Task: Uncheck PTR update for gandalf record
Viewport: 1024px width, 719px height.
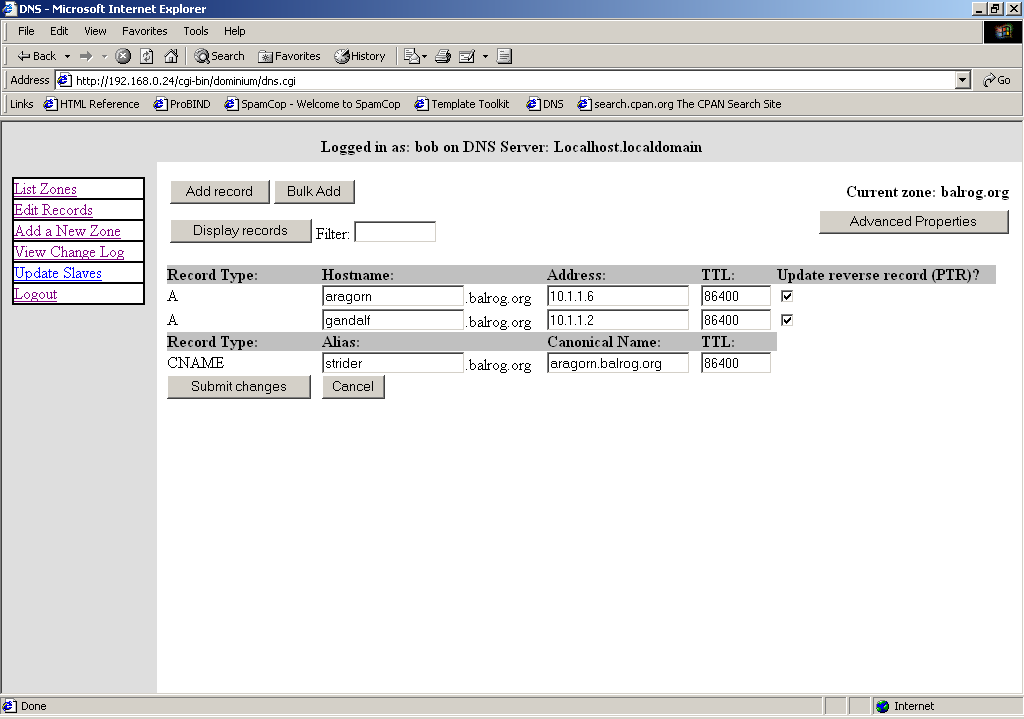Action: (787, 320)
